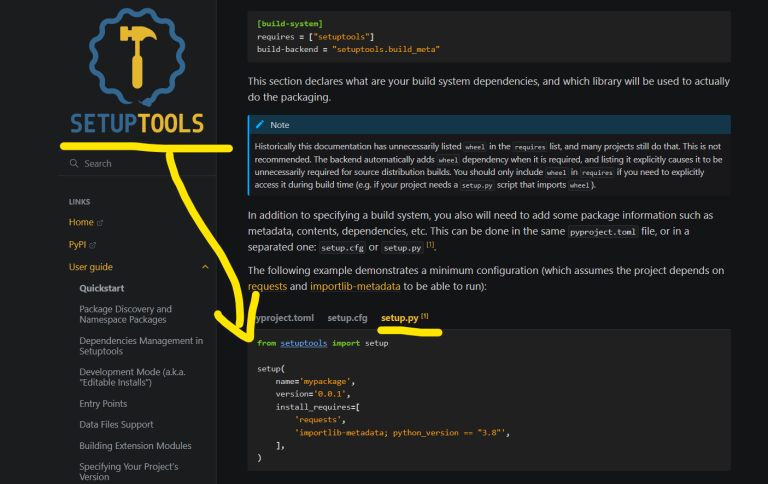Open Data Files Support page
The width and height of the screenshot is (768, 484).
click(118, 425)
